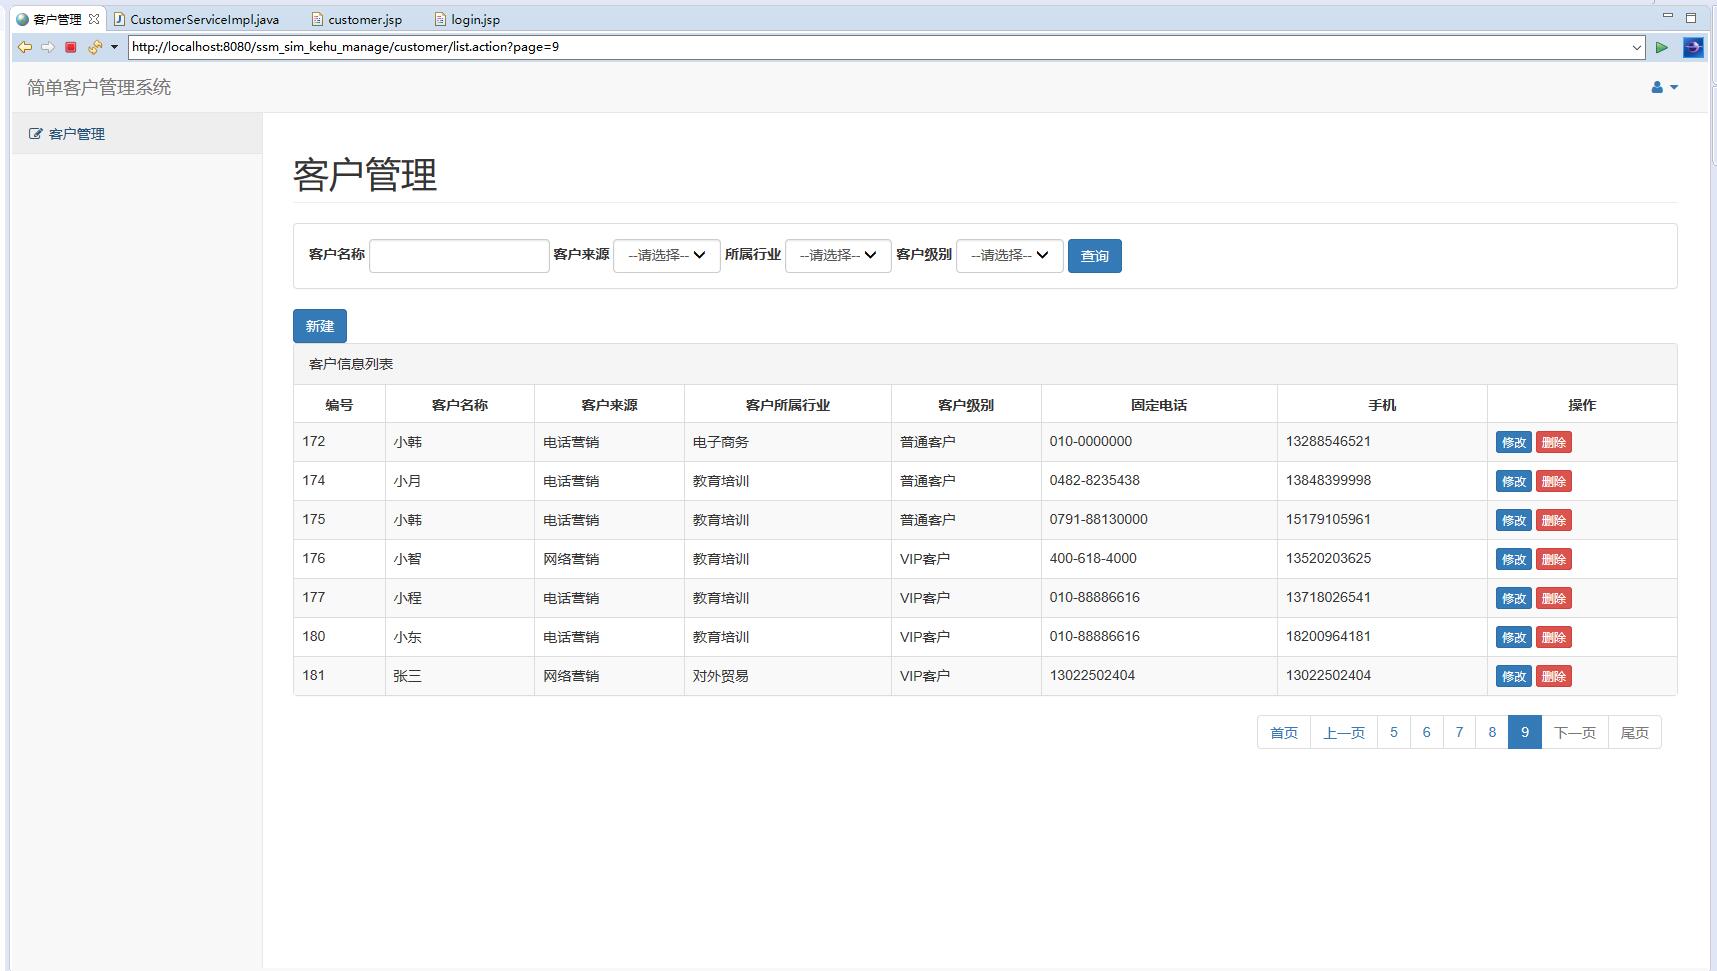Go to page 8 in pagination
The image size is (1717, 971).
[x=1492, y=733]
